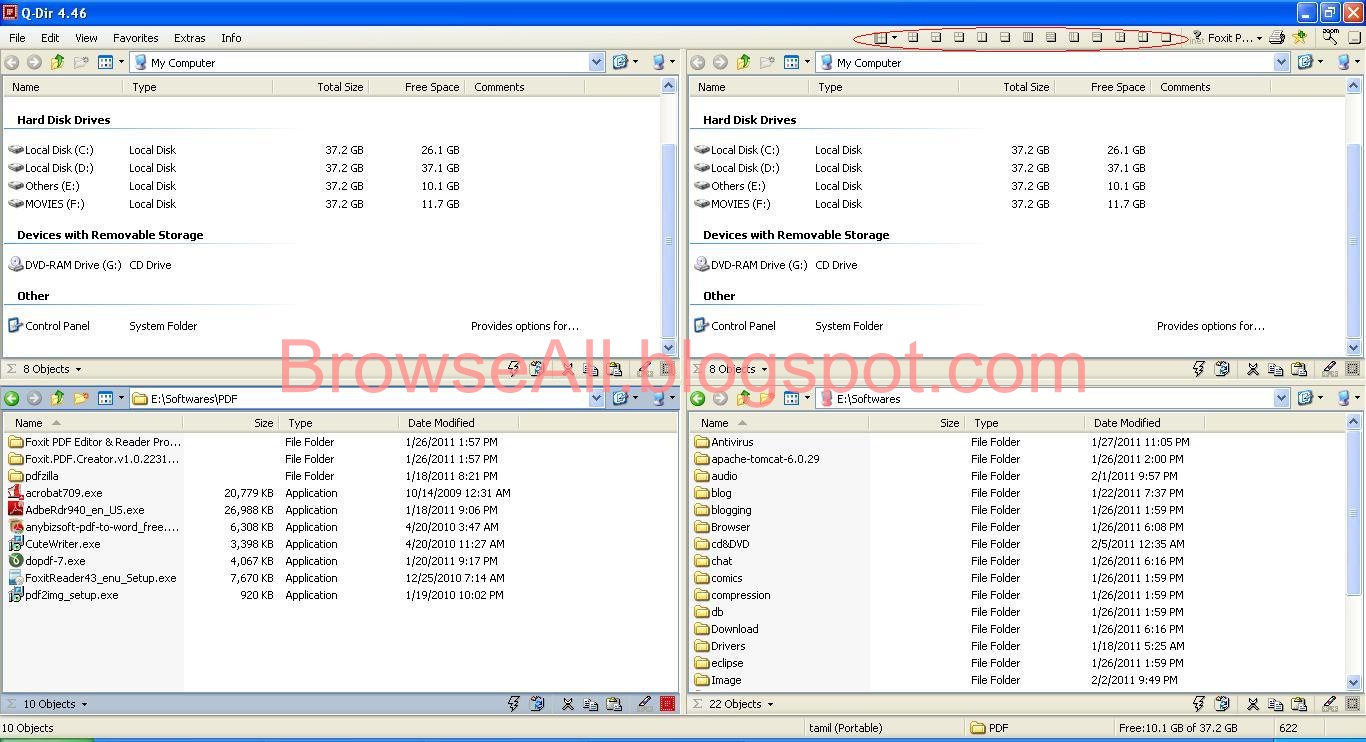The width and height of the screenshot is (1366, 742).
Task: Click lightning icon in 10 Objects status bar
Action: 513,704
